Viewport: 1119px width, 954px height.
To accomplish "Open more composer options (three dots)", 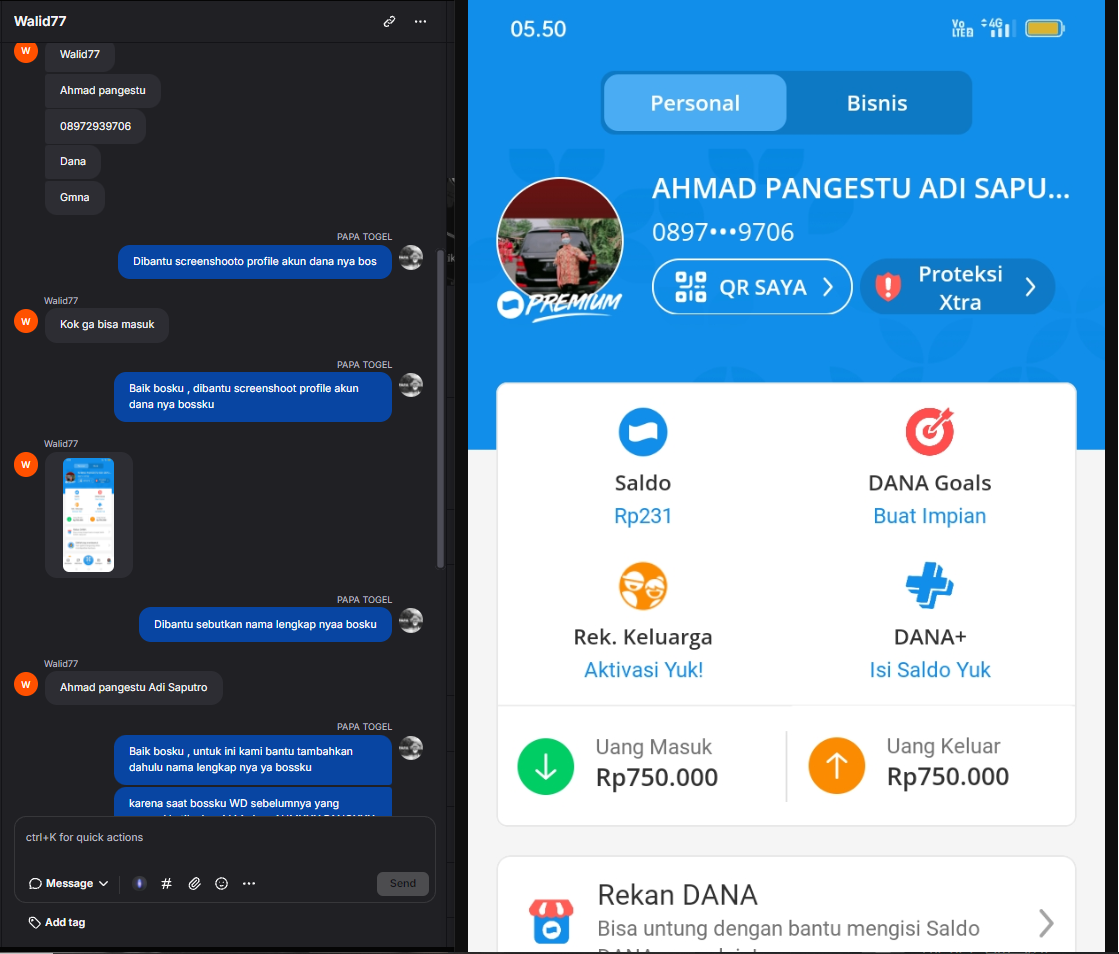I will coord(249,883).
